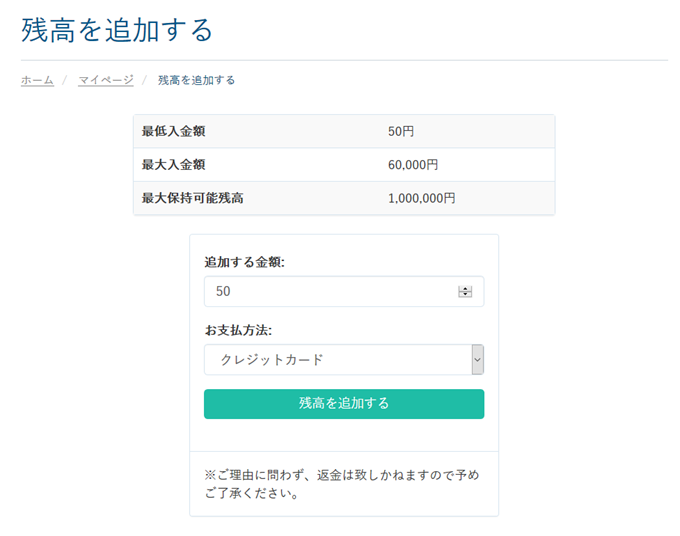Viewport: 680px width, 536px height.
Task: Click the お支払方法 label
Action: pos(238,330)
